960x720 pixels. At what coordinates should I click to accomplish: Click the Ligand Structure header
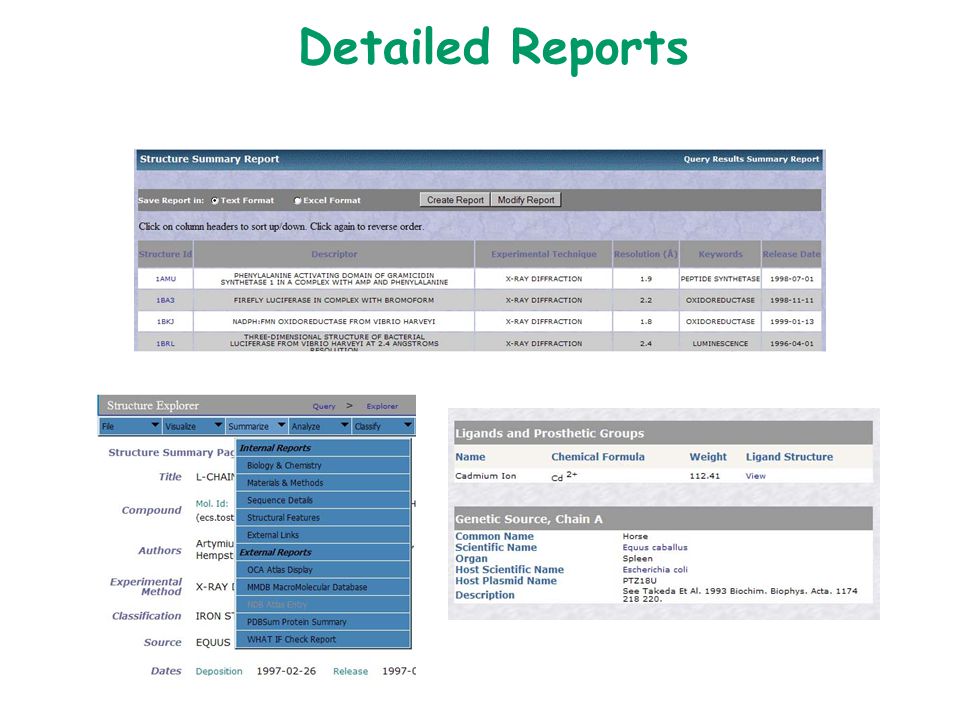tap(789, 457)
